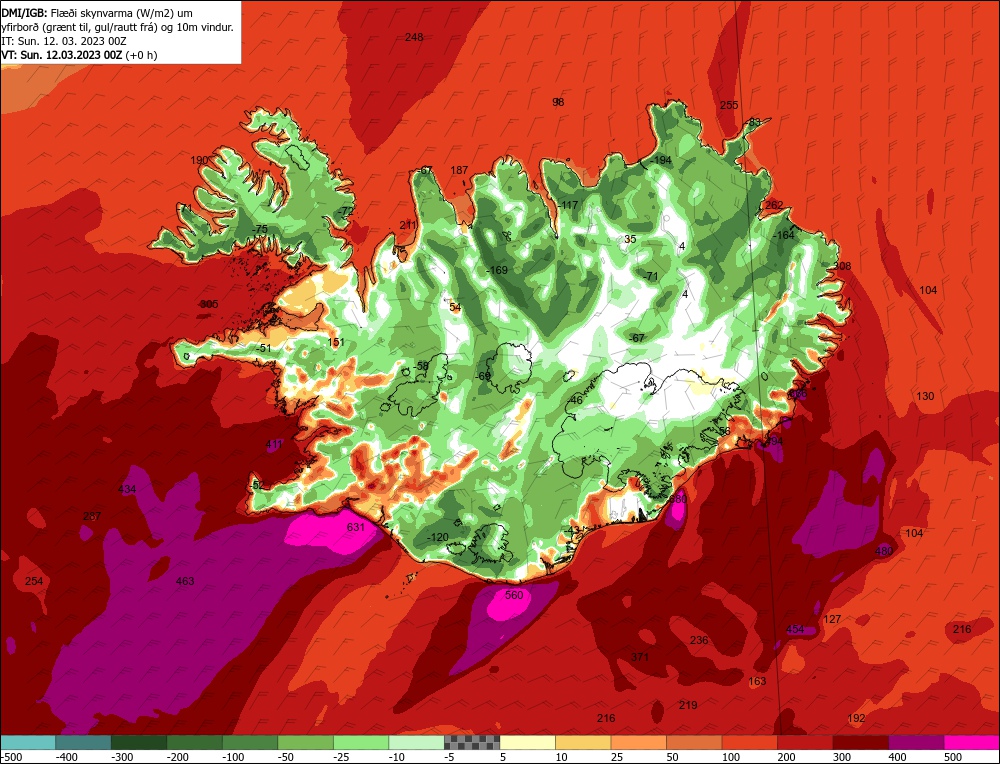Select the map value -120

437,538
